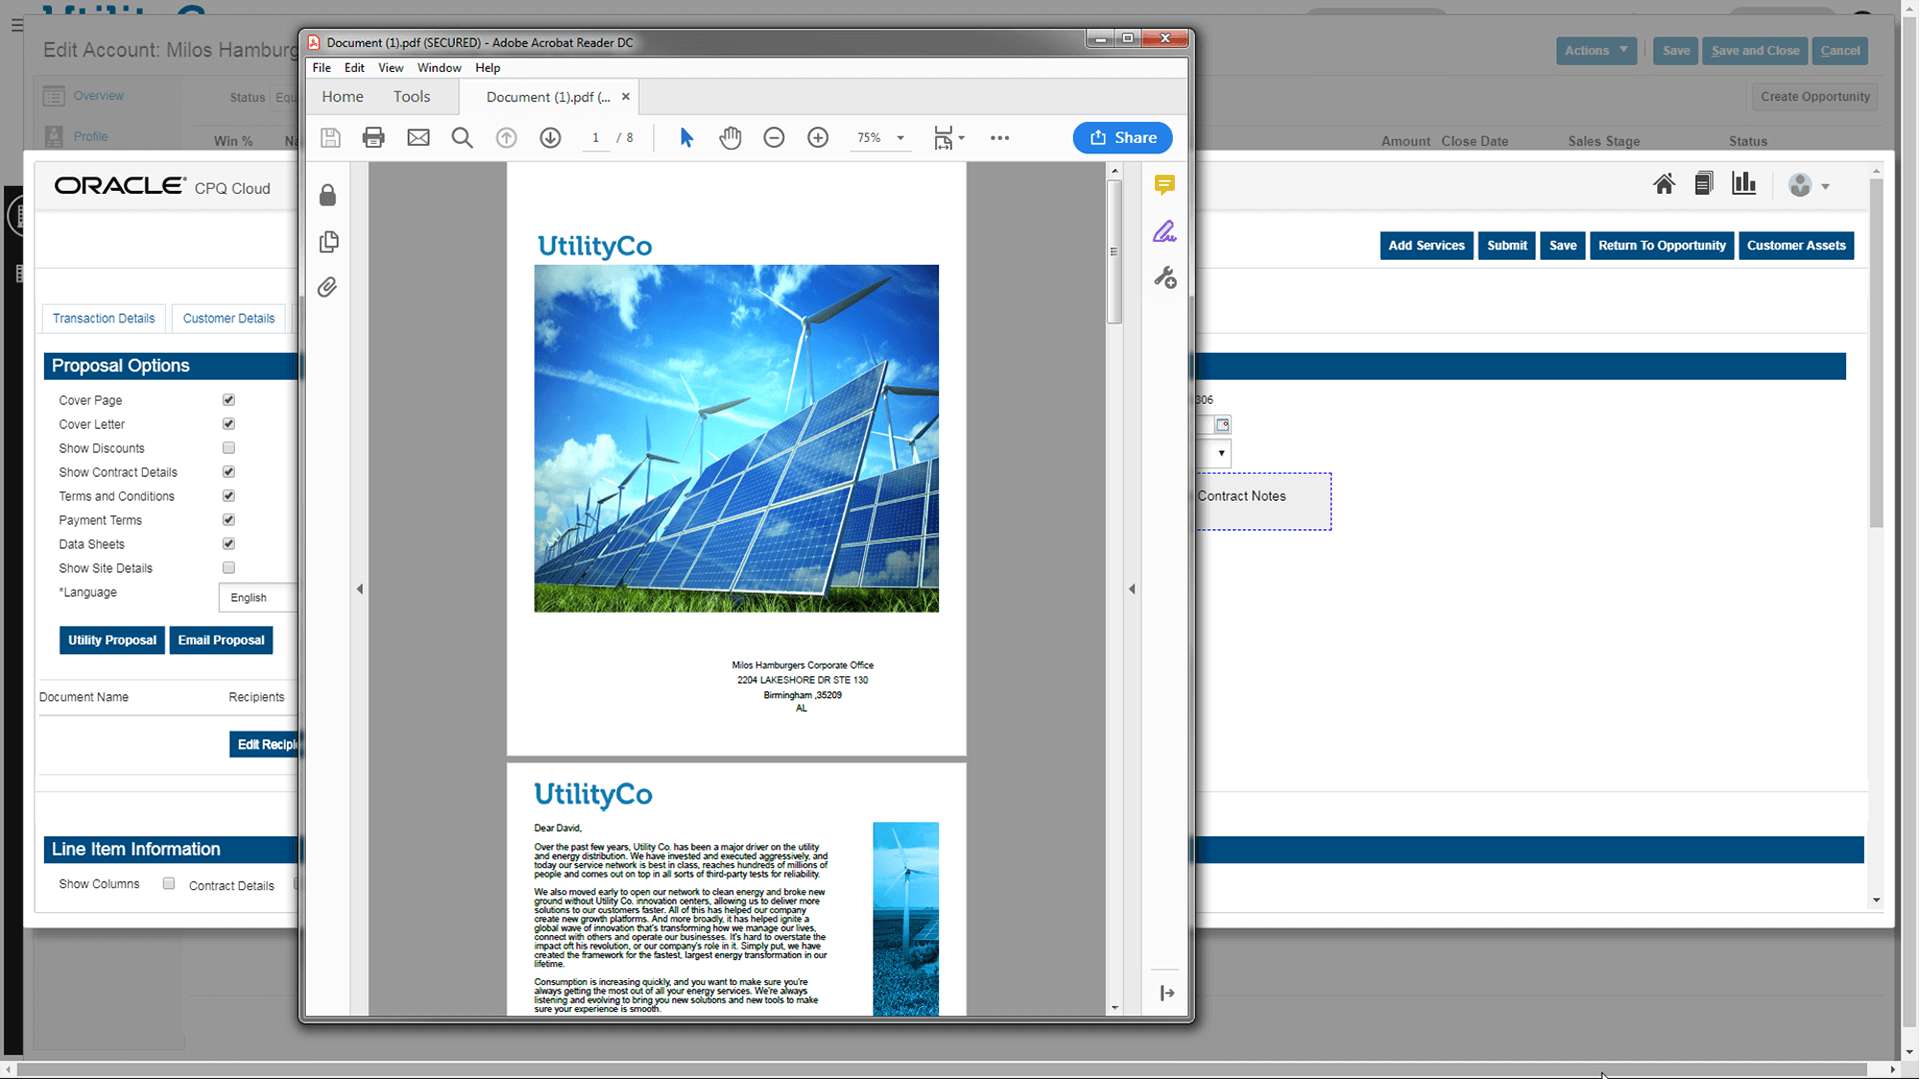
Task: Check the Show Columns checkbox
Action: pos(168,883)
